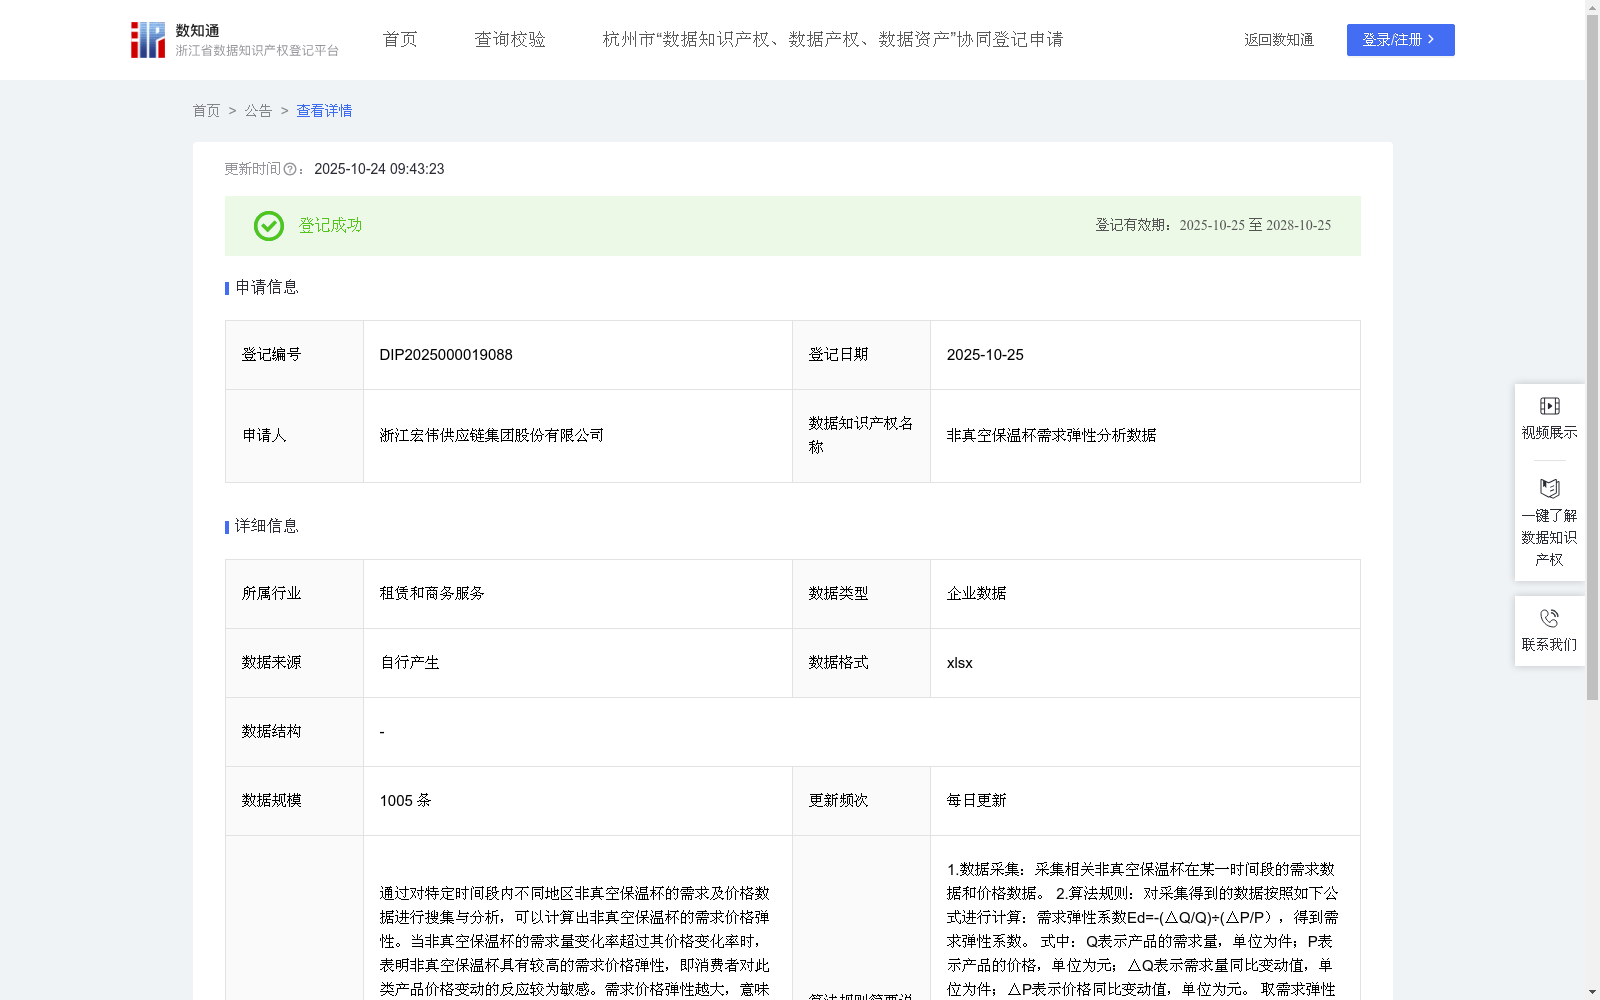Click the 登记编号 label cell
This screenshot has width=1600, height=1000.
pos(294,355)
